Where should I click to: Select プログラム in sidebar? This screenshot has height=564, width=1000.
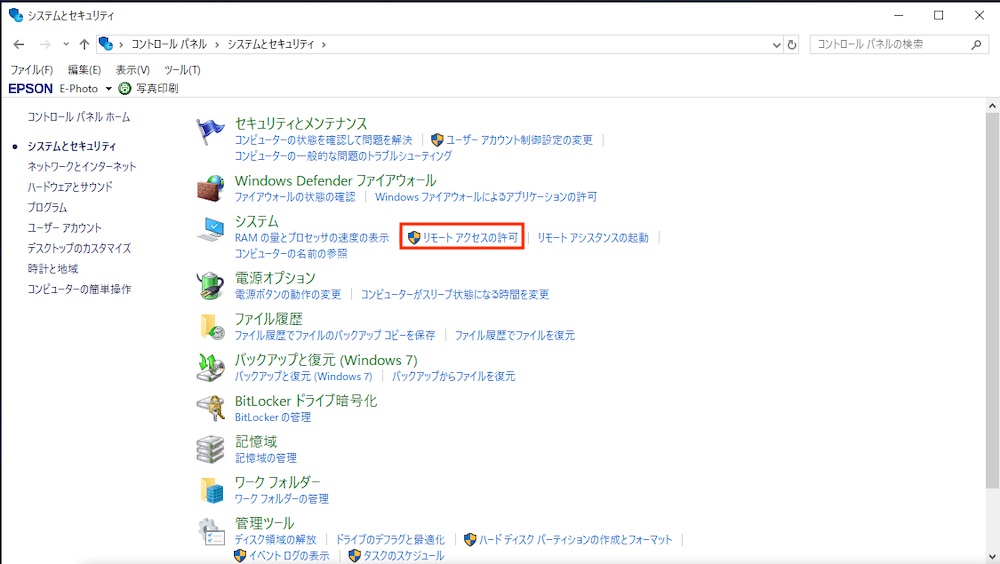pyautogui.click(x=47, y=207)
